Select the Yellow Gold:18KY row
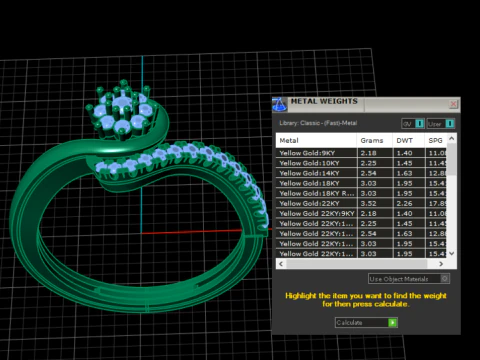The image size is (480, 360). pos(361,183)
